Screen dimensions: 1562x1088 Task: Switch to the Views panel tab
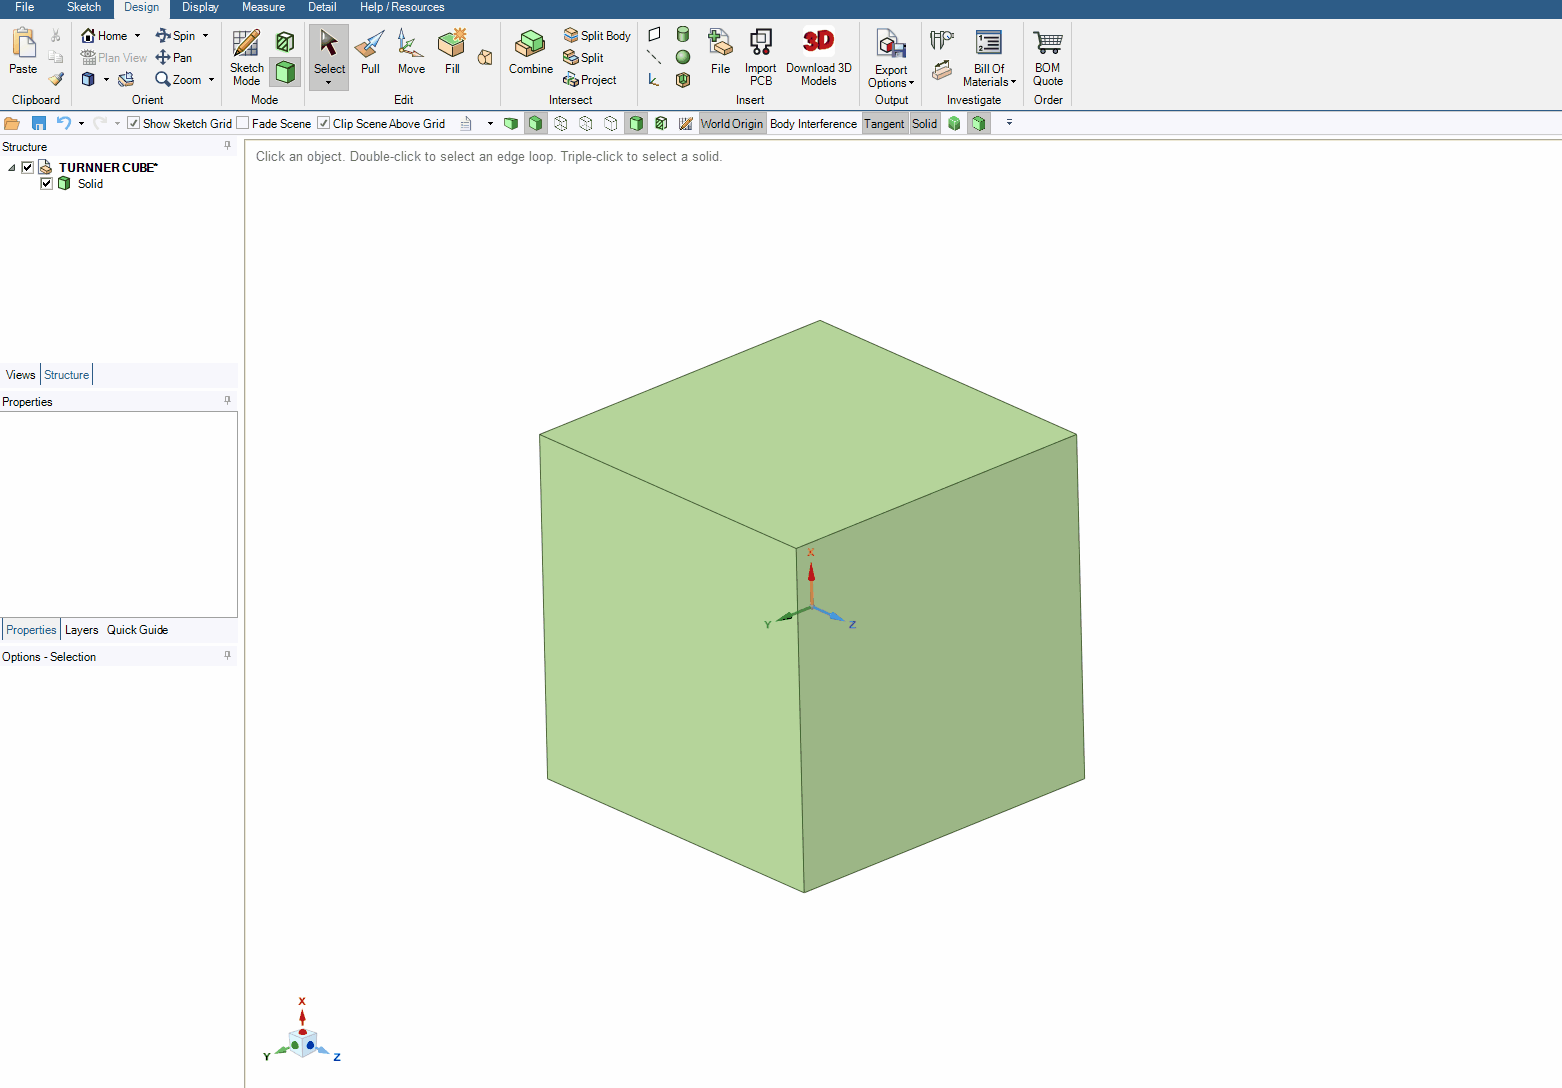20,375
